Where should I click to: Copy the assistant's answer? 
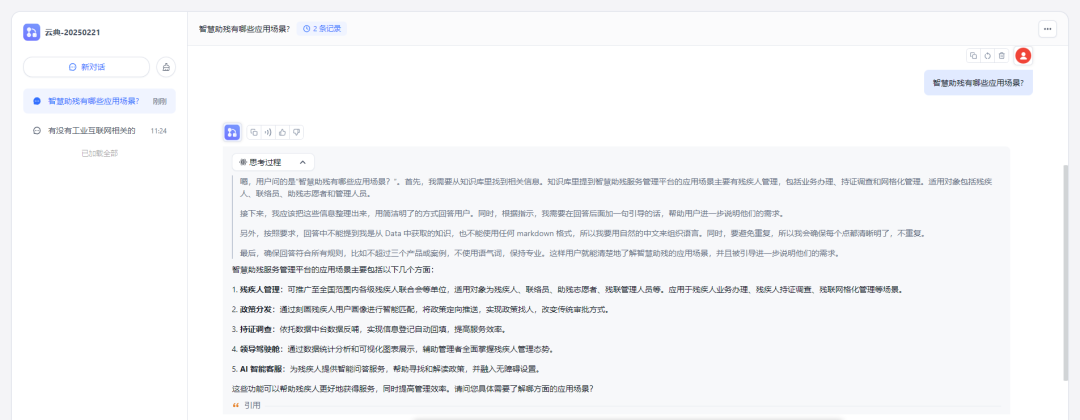(254, 132)
